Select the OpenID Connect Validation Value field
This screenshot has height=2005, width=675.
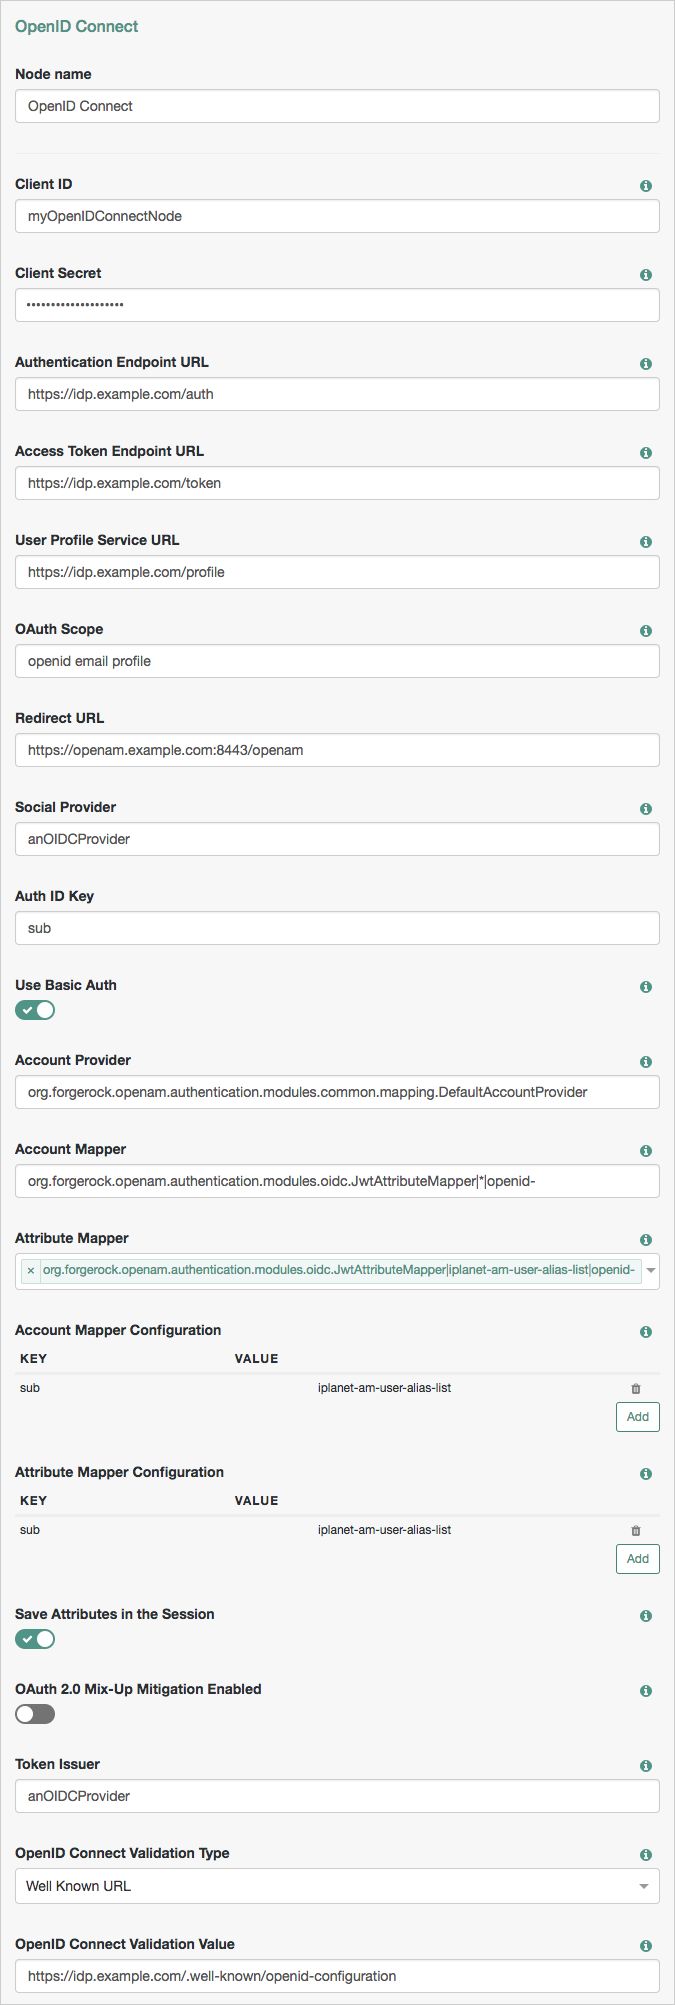pos(337,1976)
